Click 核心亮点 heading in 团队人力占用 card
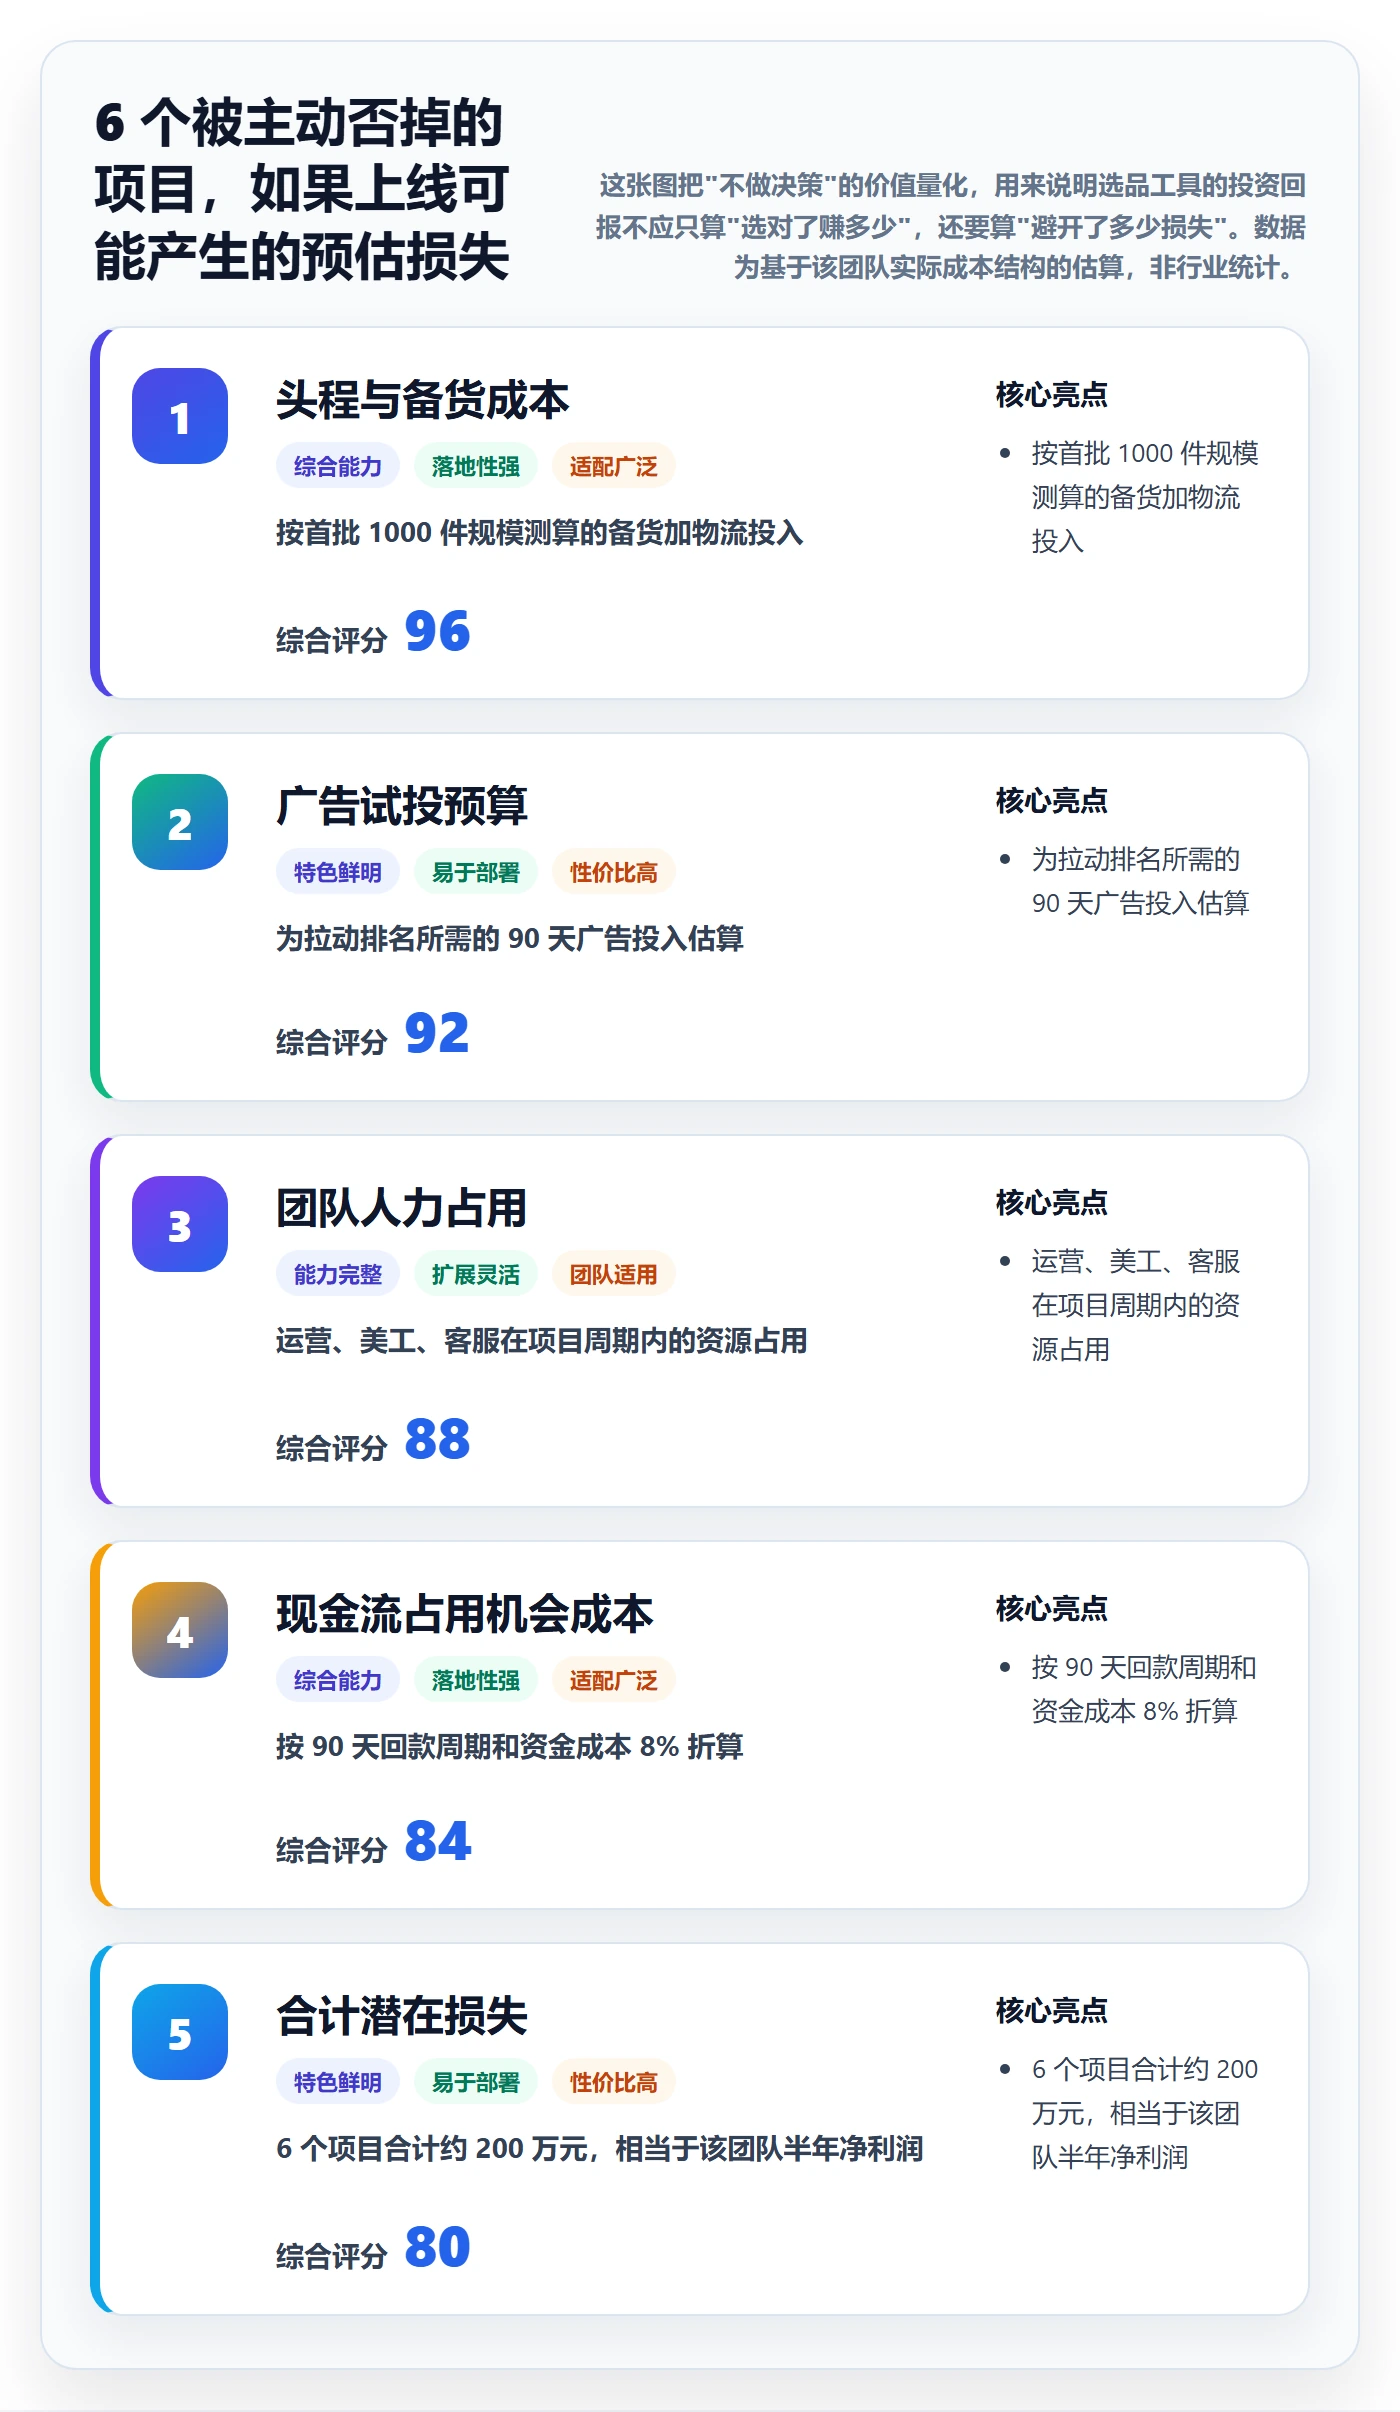Image resolution: width=1400 pixels, height=2412 pixels. pyautogui.click(x=1052, y=1202)
